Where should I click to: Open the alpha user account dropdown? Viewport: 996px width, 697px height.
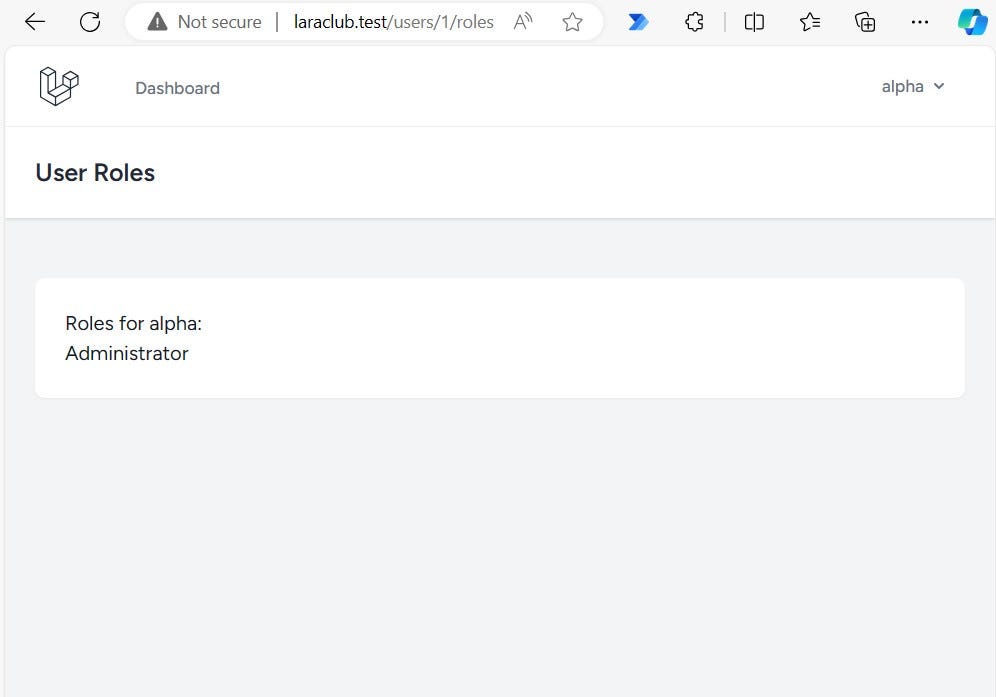point(913,86)
